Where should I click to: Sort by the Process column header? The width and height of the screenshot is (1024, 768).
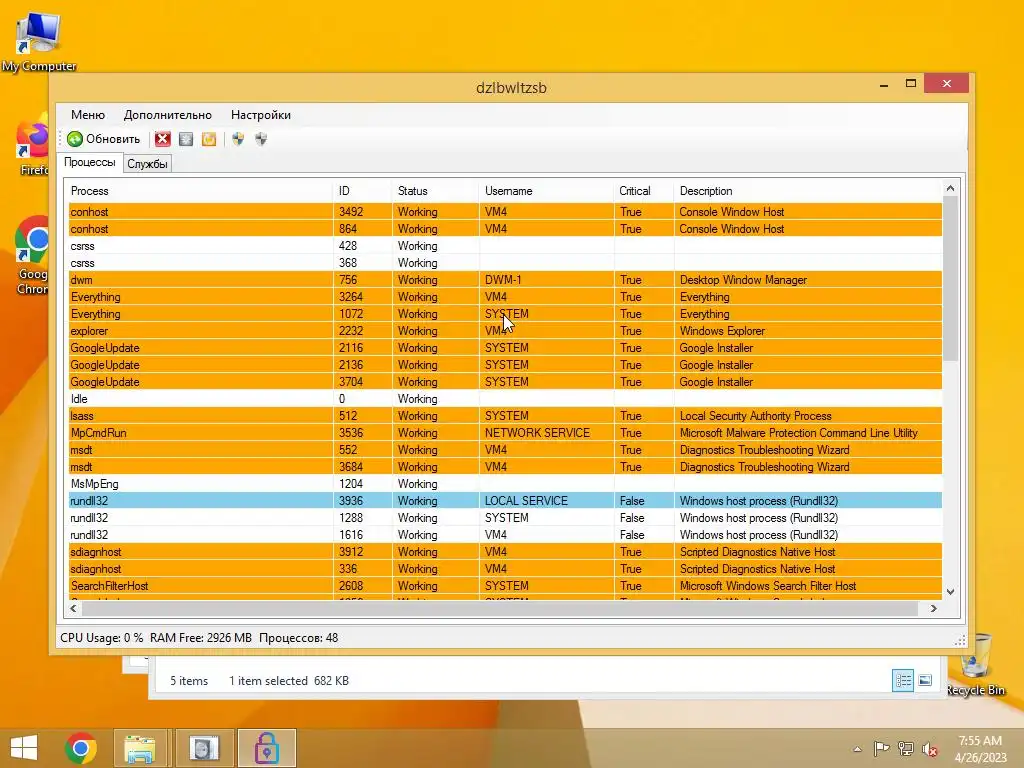point(200,191)
